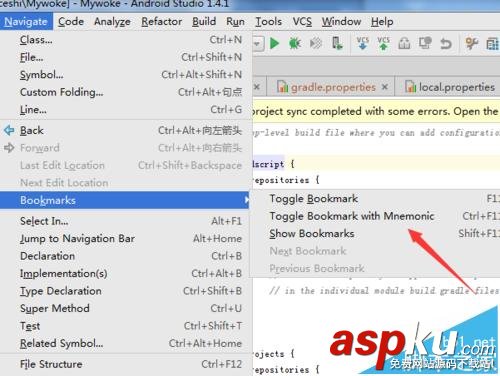This screenshot has width=500, height=376.
Task: Click the Show History toolbar icon
Action: pos(404,43)
